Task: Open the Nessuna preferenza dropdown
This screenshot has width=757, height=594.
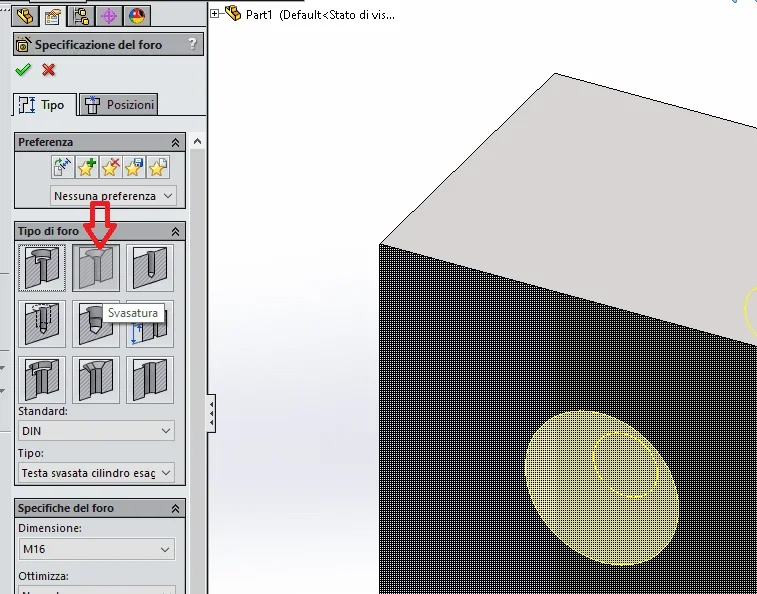Action: click(113, 196)
